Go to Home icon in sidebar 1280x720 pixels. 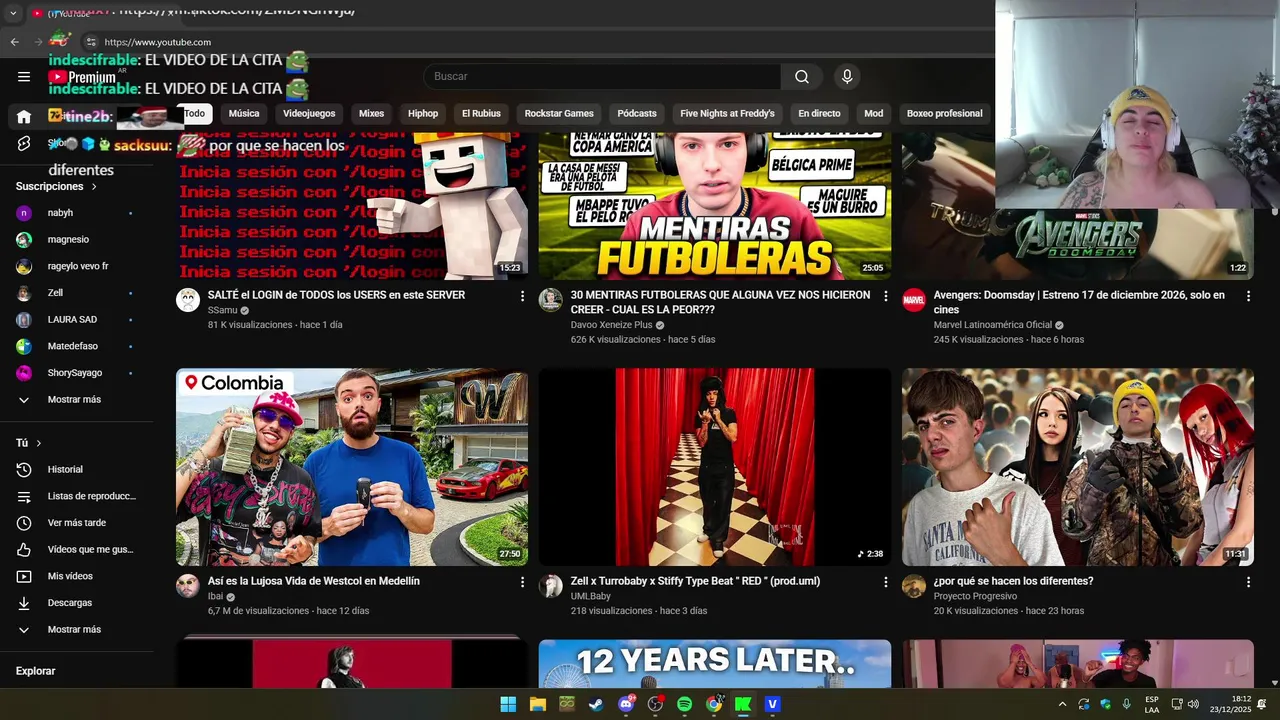[x=24, y=116]
